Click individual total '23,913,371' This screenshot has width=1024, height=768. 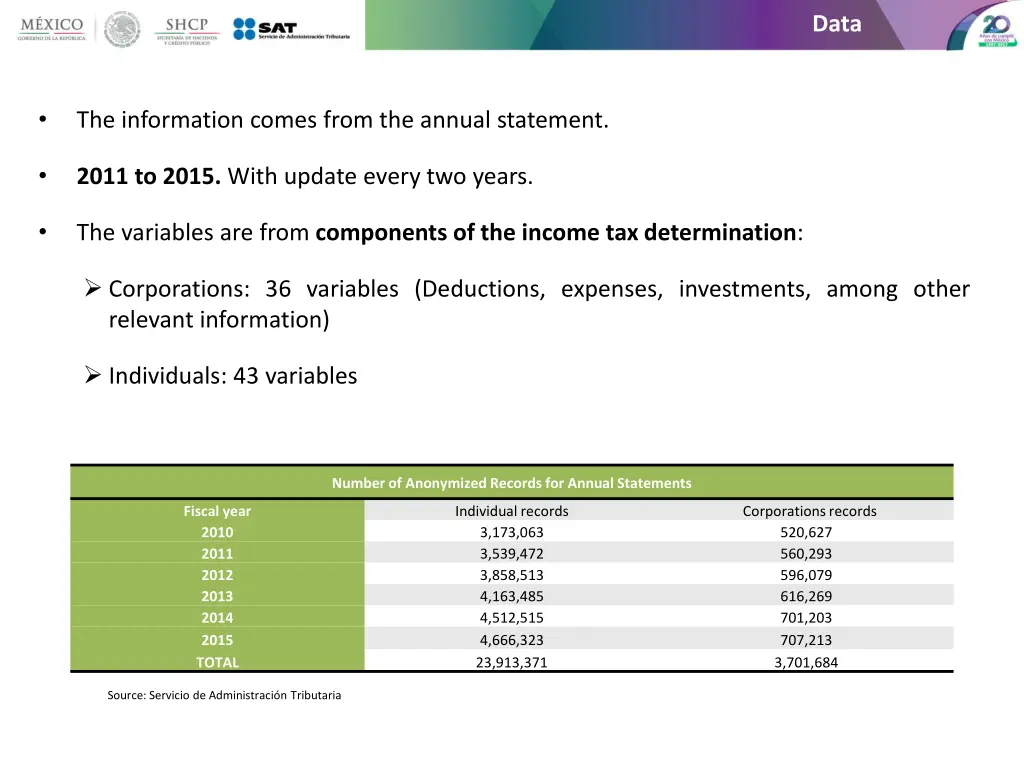(511, 663)
